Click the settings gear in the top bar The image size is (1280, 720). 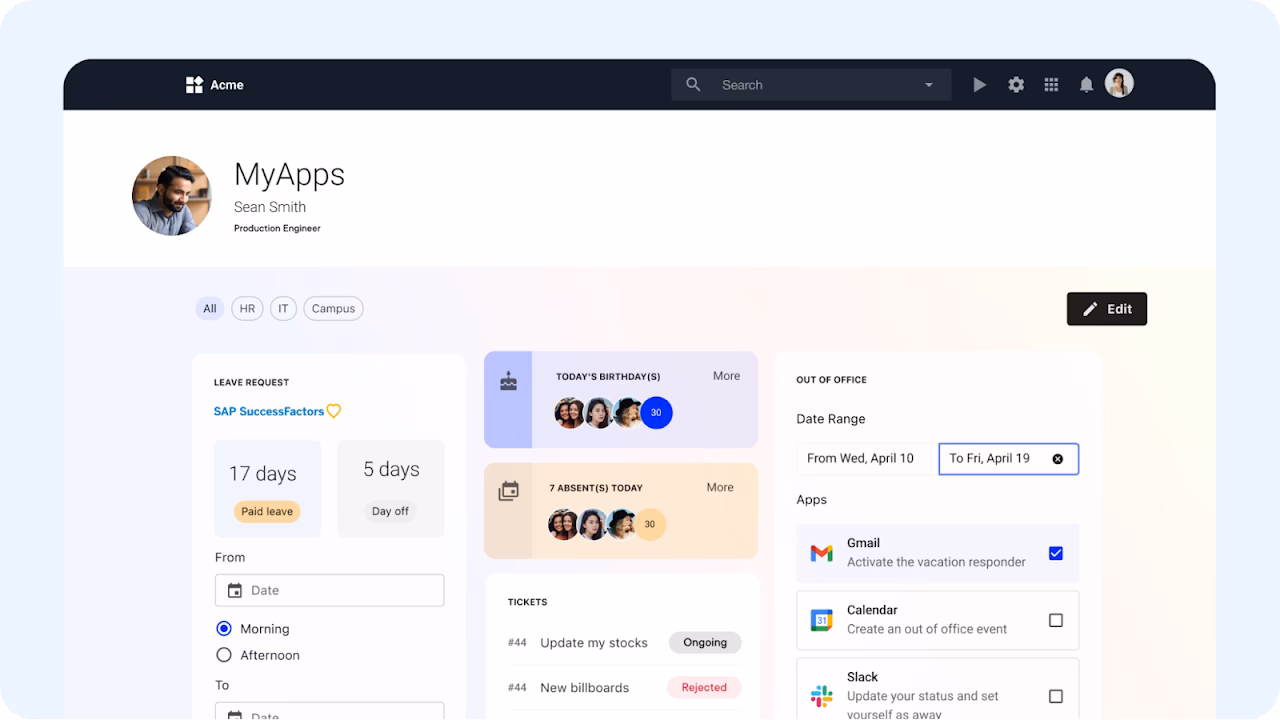coord(1016,84)
